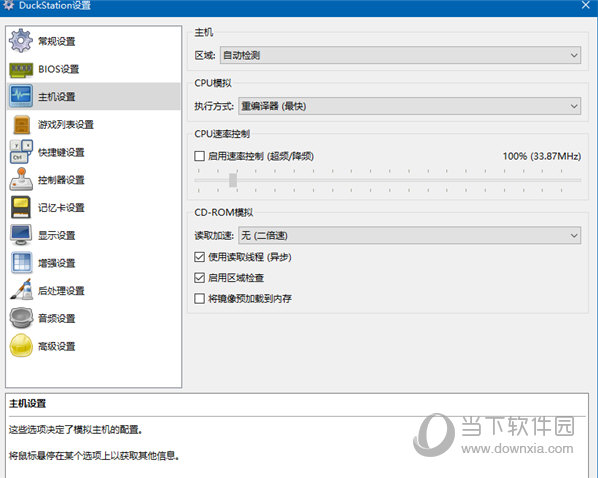Click the memory card icon for 记忆卡设置

pyautogui.click(x=21, y=207)
